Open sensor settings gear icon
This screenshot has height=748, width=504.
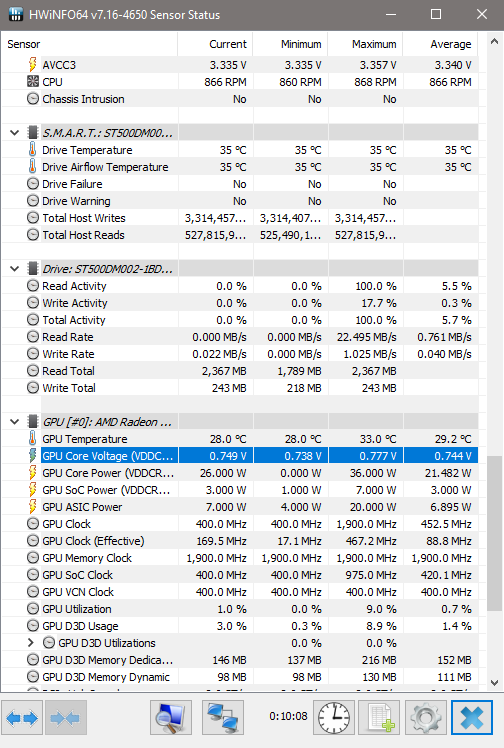(425, 717)
